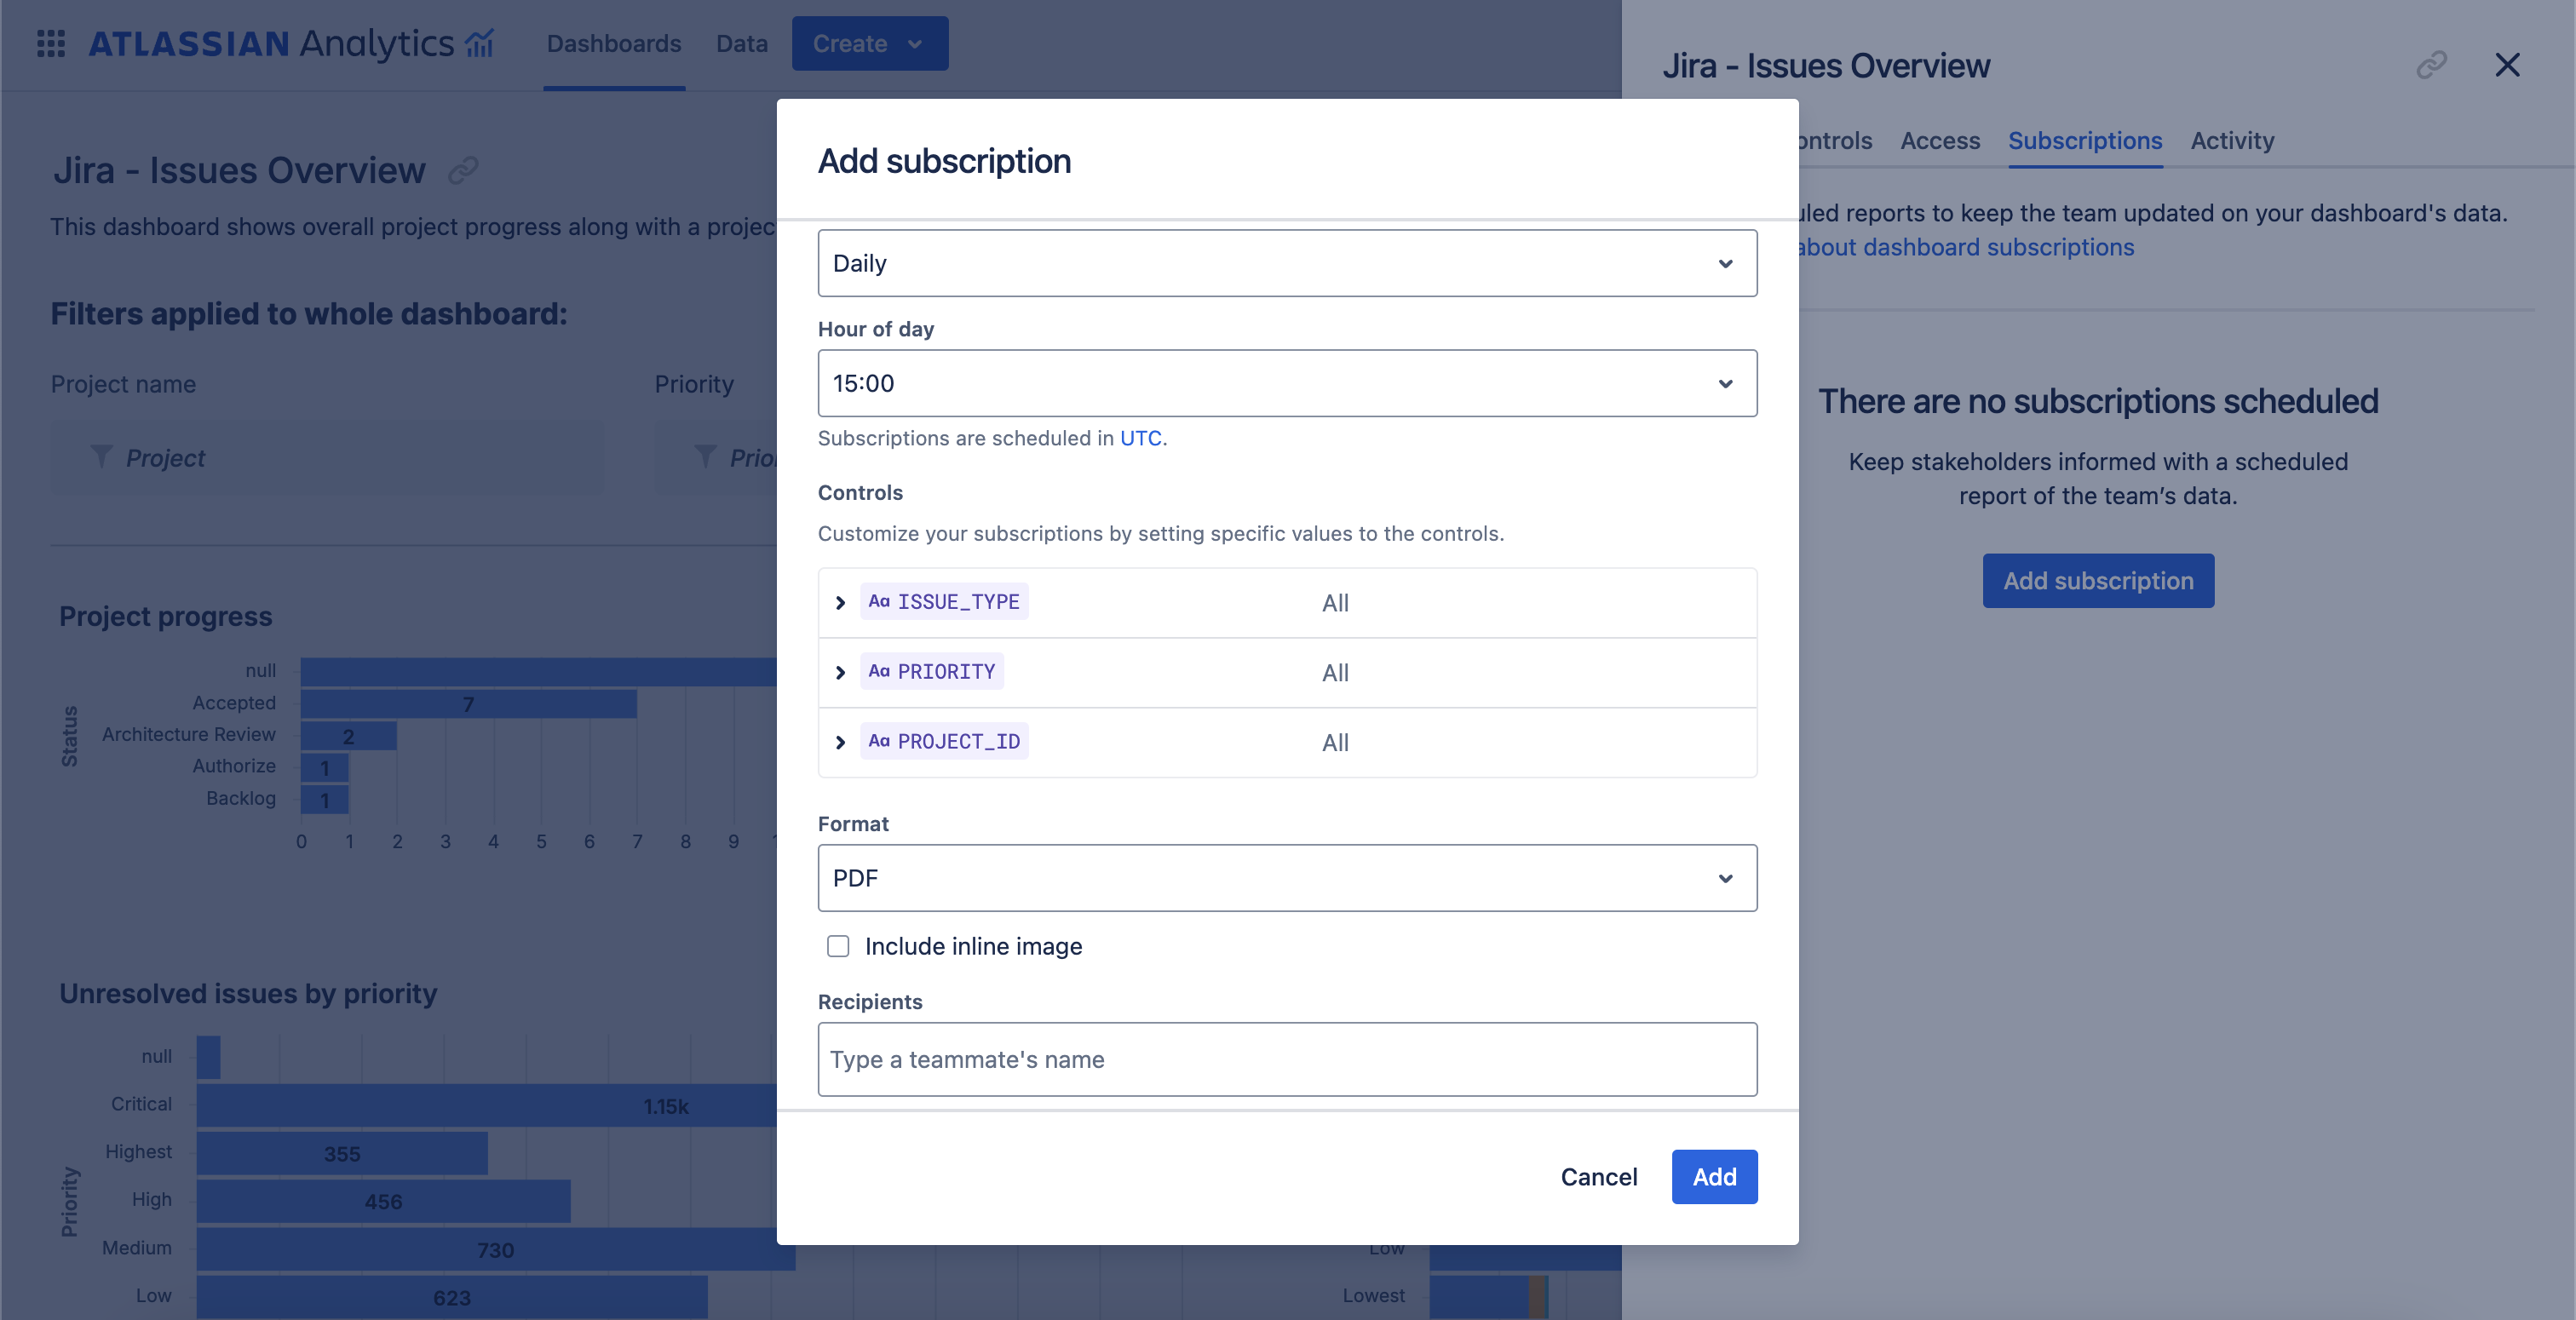2576x1320 pixels.
Task: Click the Accepted bar showing 7
Action: coord(468,704)
